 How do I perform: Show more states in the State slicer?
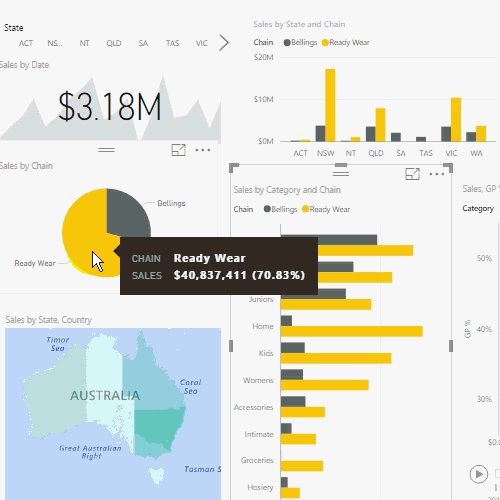224,43
